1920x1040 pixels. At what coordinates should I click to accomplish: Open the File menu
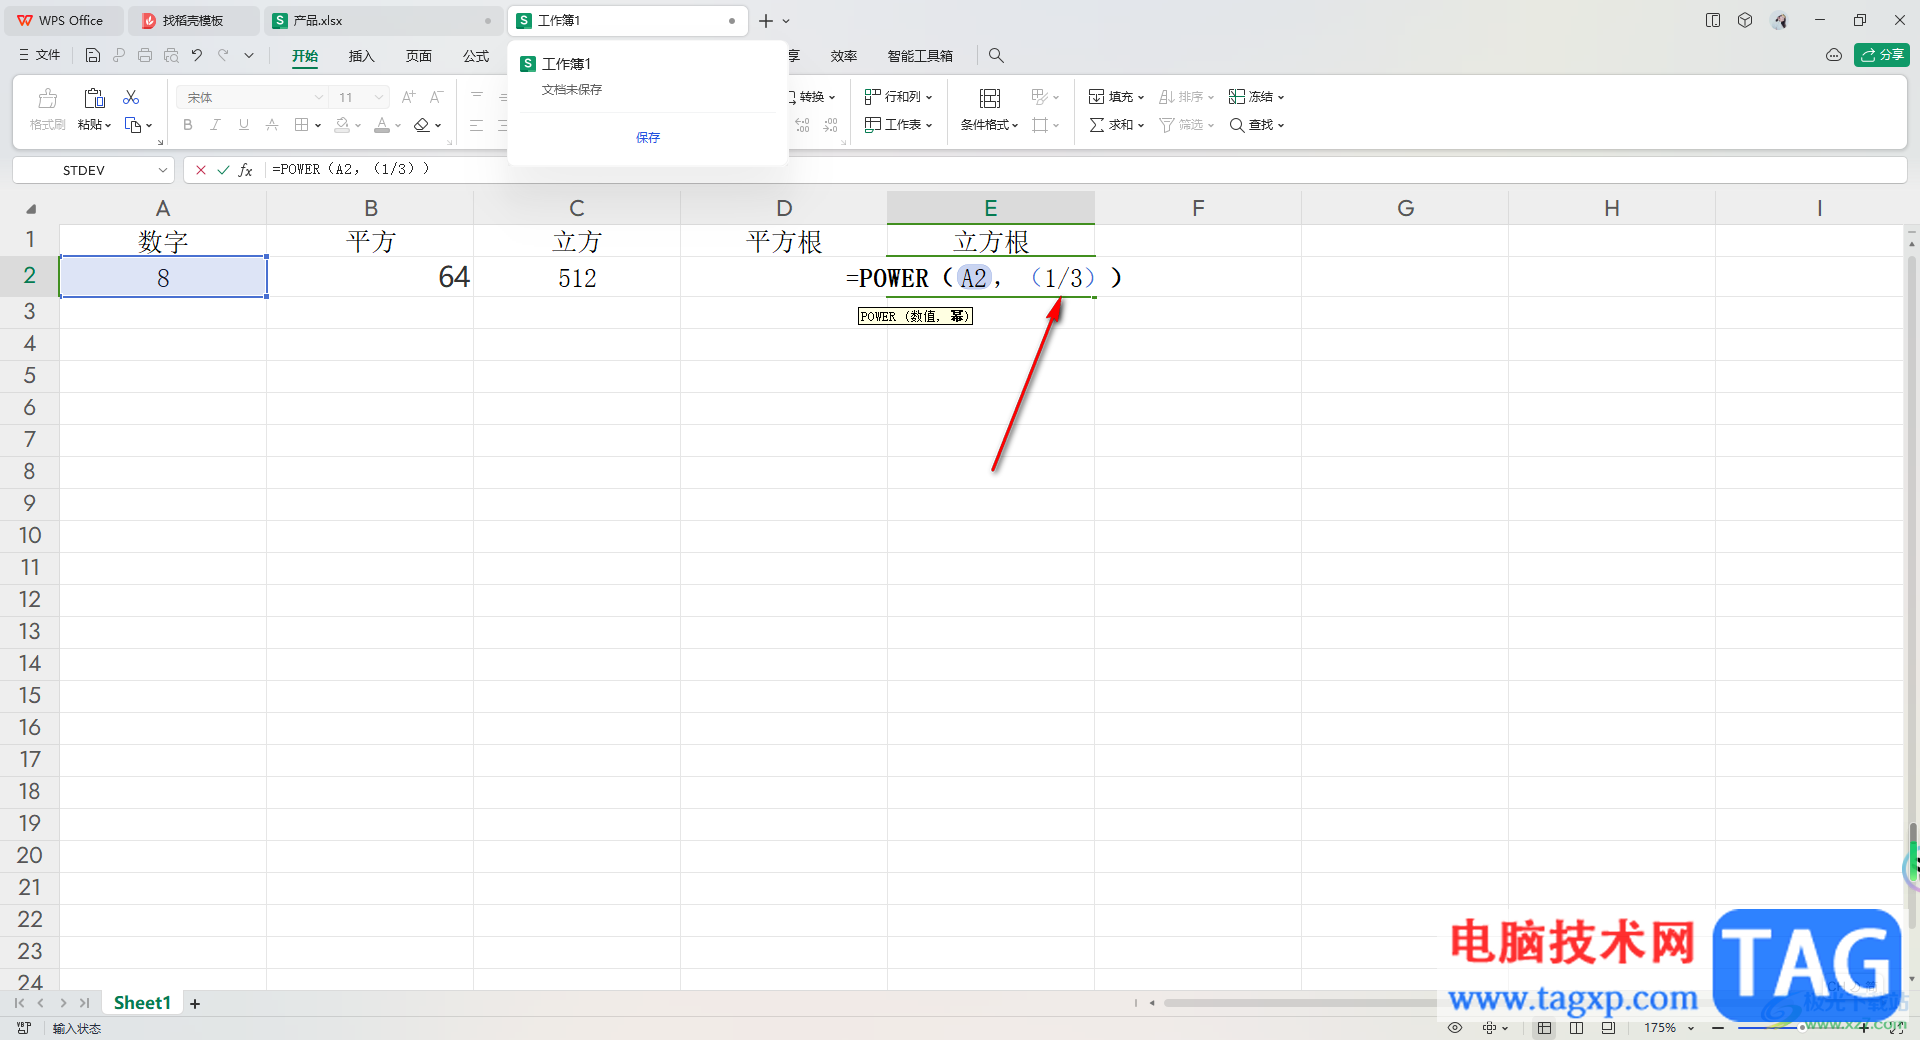click(x=40, y=55)
